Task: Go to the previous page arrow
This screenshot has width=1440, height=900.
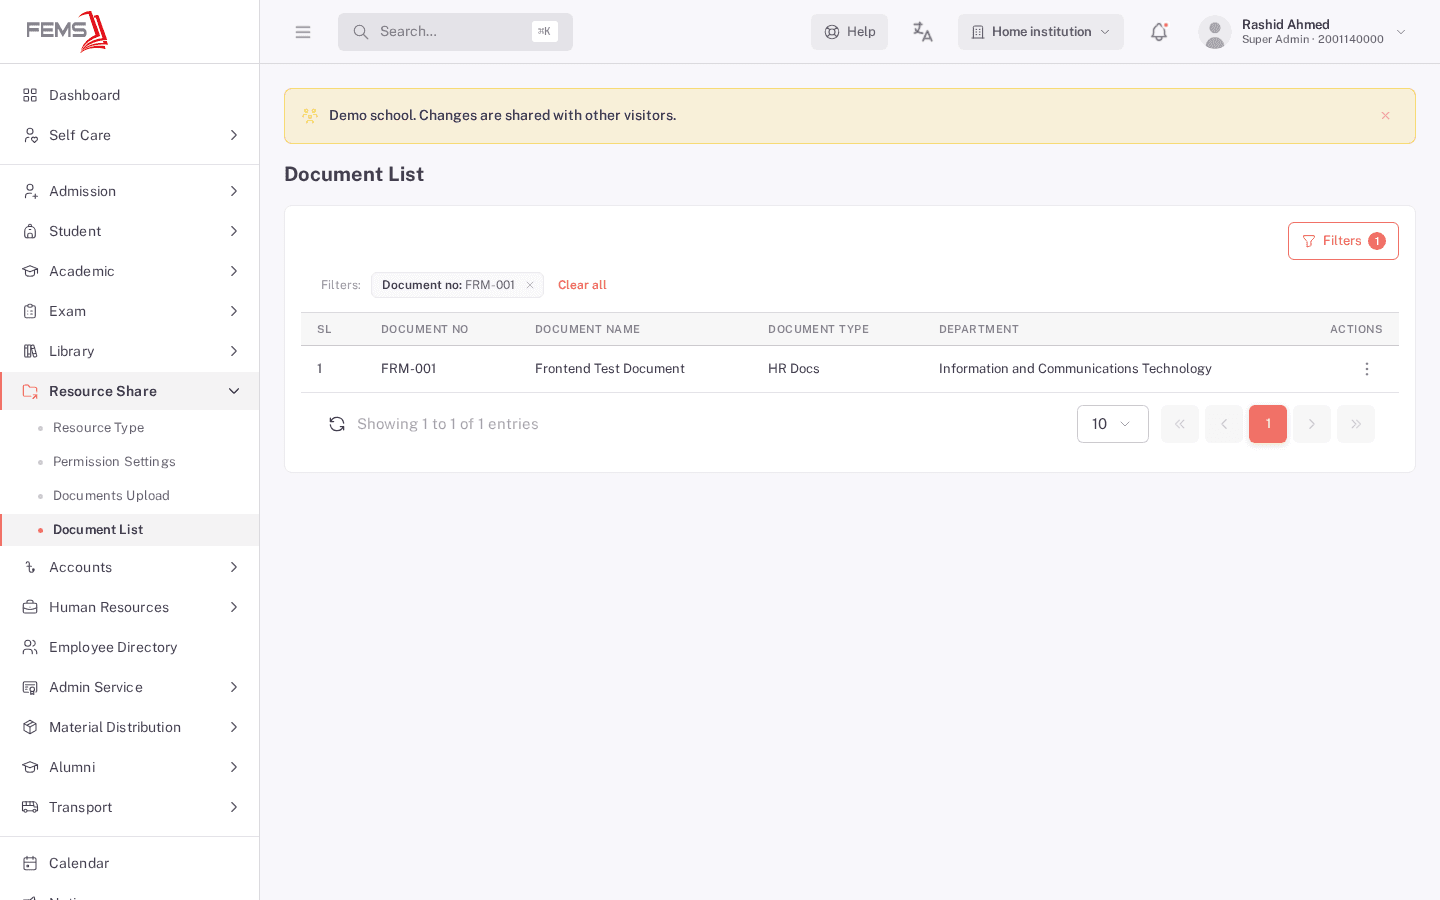Action: coord(1224,424)
